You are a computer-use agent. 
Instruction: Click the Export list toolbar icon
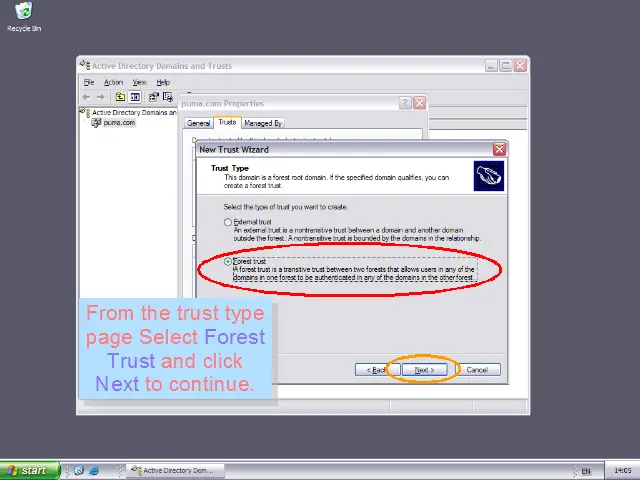168,97
